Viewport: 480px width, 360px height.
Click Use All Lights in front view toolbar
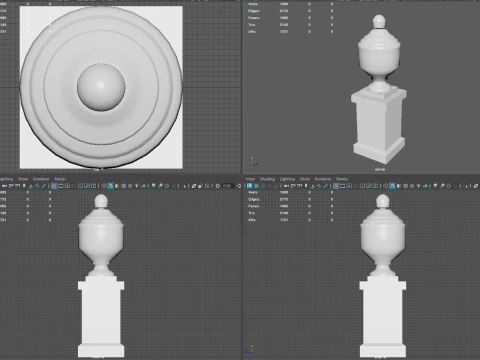[137, 186]
